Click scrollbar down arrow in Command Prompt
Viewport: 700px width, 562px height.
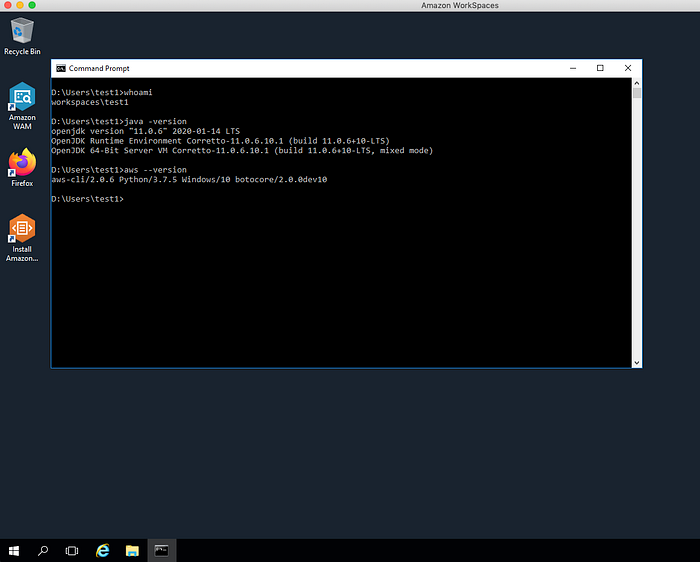point(637,363)
